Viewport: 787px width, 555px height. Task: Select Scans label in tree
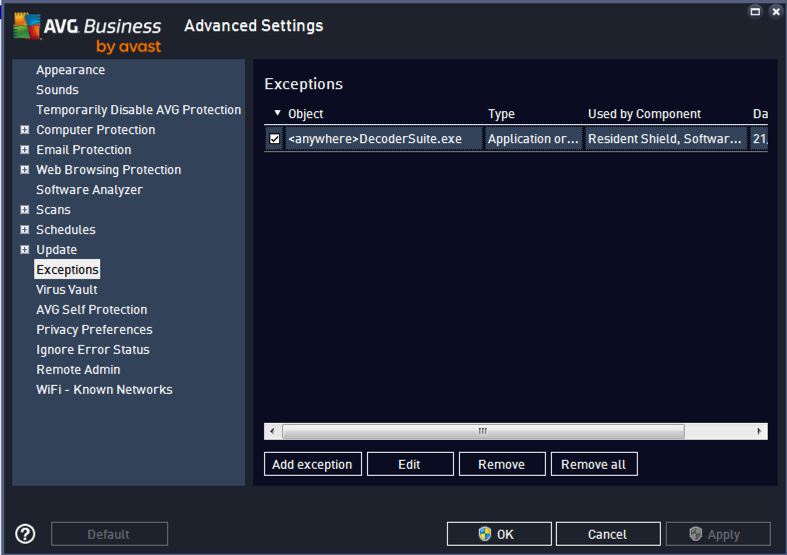click(53, 210)
